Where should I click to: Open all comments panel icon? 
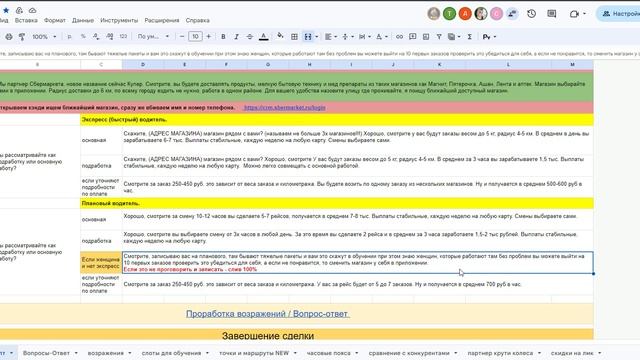[x=551, y=13]
